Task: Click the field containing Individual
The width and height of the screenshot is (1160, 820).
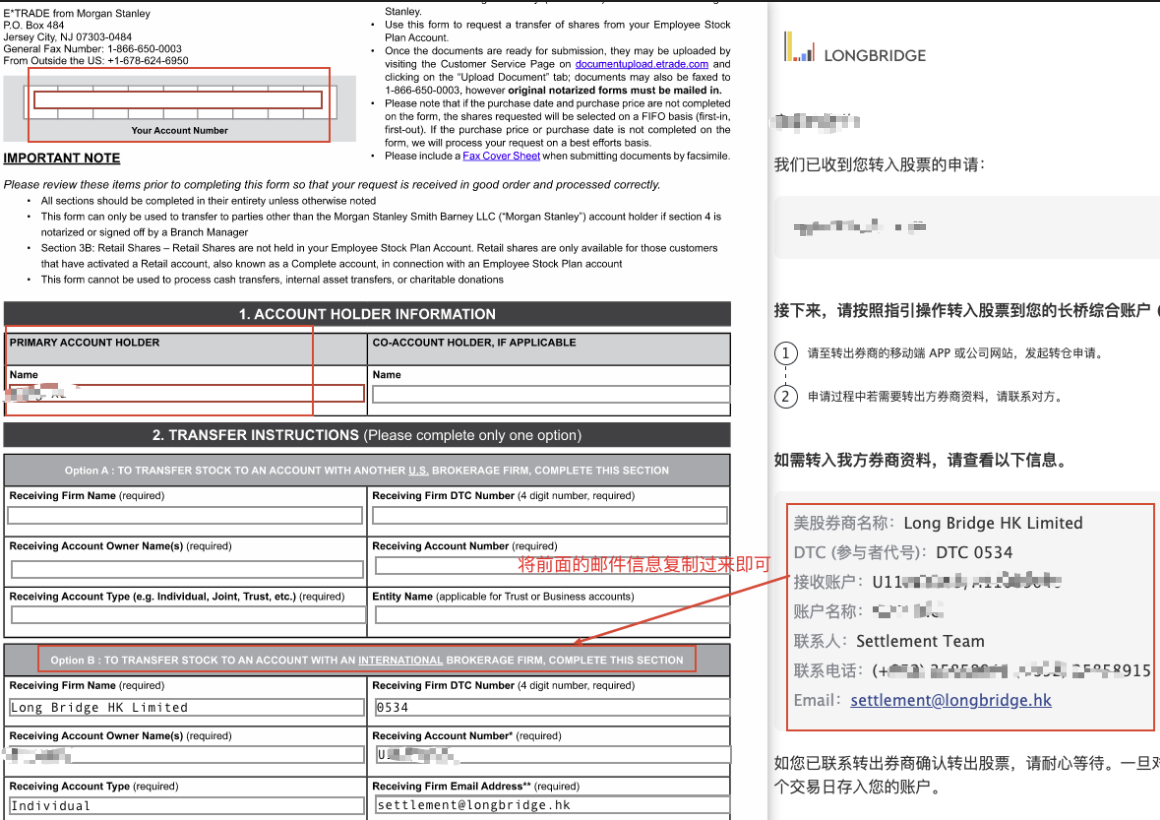Action: pyautogui.click(x=186, y=806)
